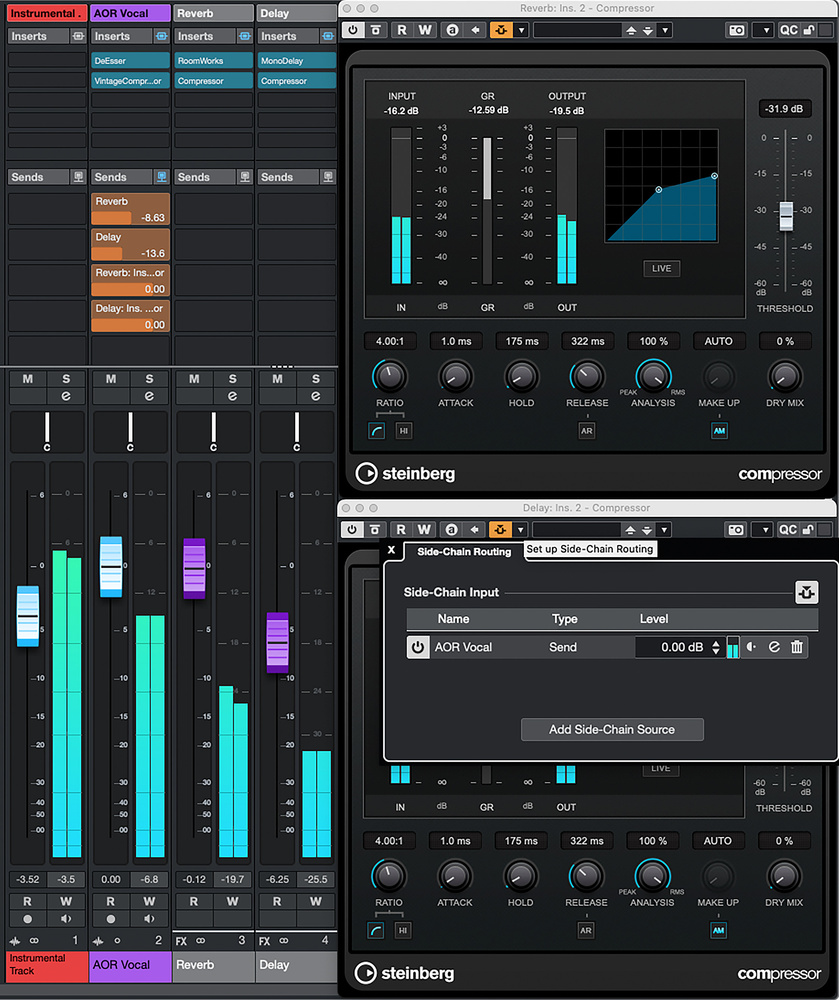Viewport: 839px width, 1000px height.
Task: Open the MonoDelay insert on Delay channel
Action: 297,61
